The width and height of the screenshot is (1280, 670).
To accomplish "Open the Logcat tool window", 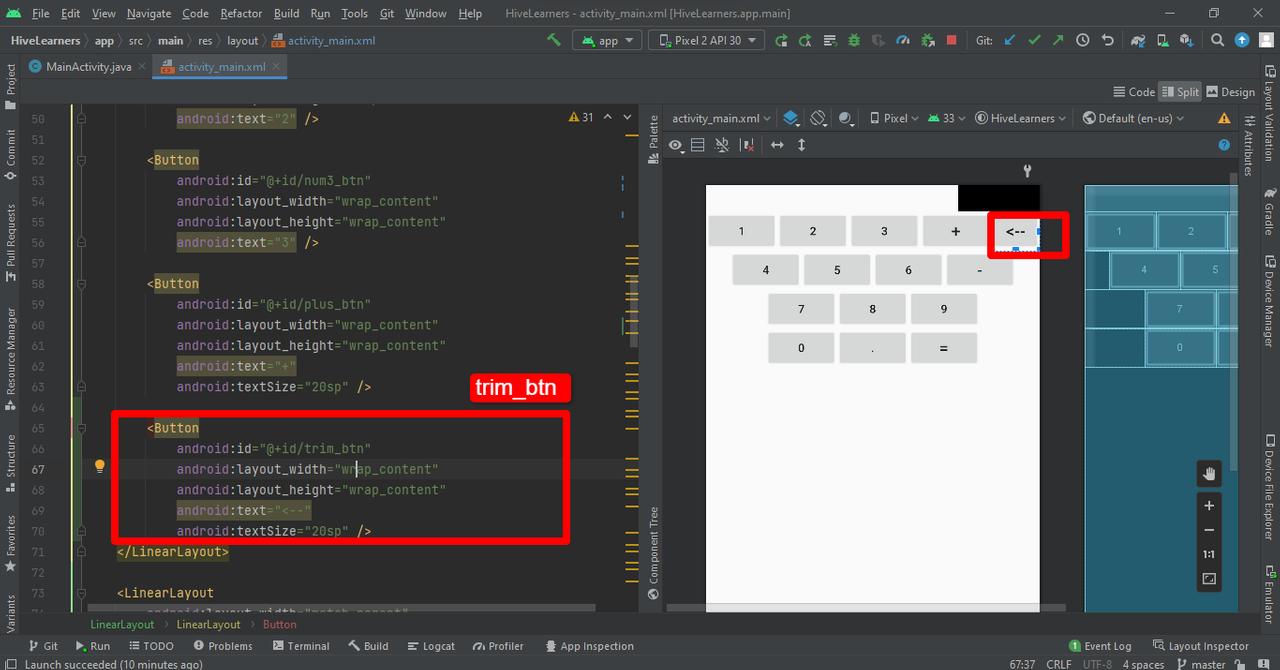I will click(x=430, y=646).
